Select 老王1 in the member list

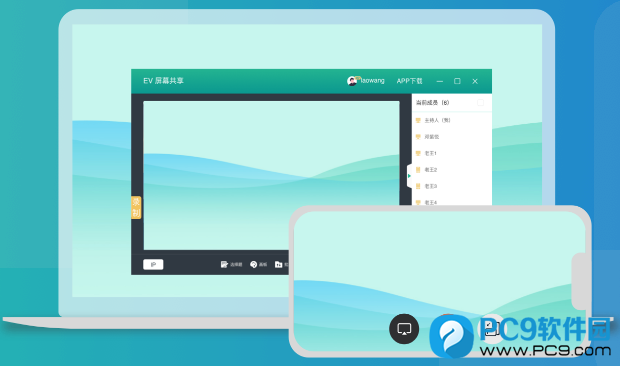coord(431,153)
